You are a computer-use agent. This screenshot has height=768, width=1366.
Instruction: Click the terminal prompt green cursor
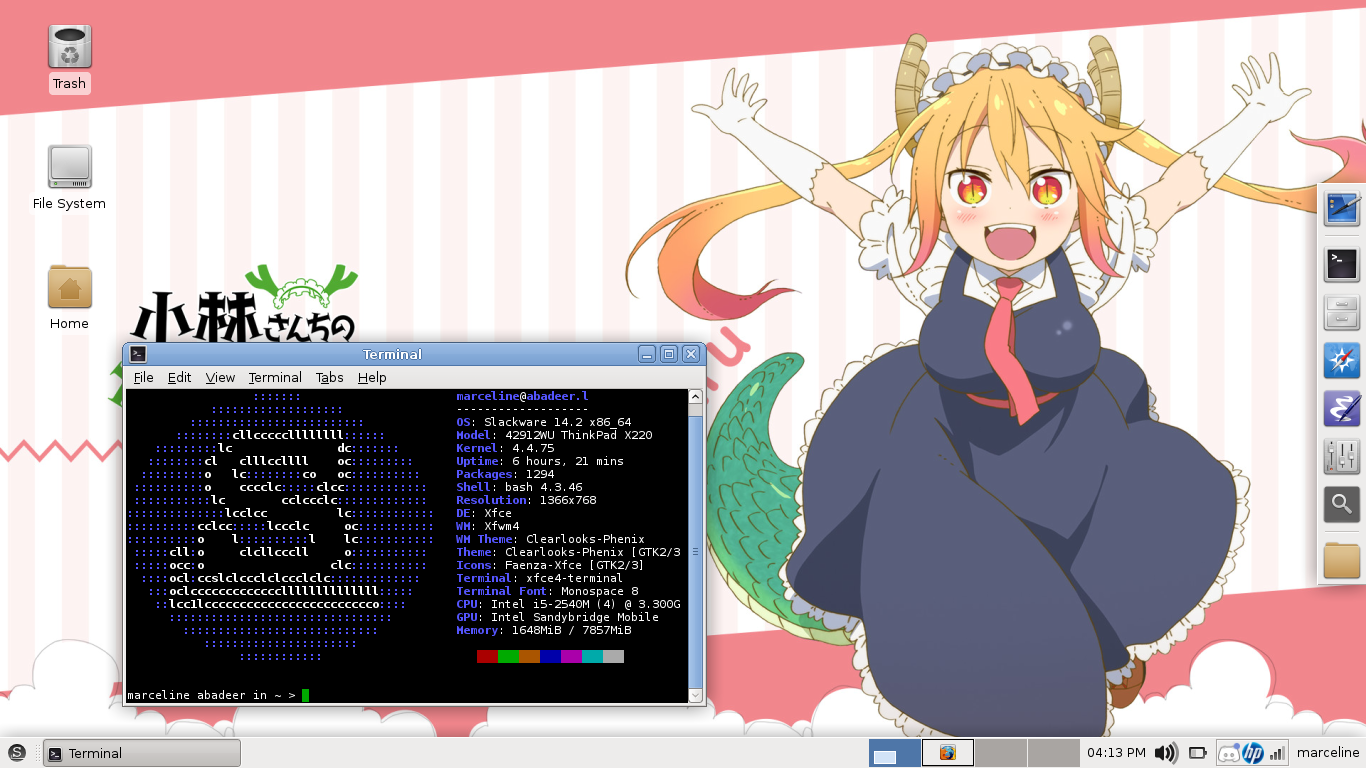point(305,695)
